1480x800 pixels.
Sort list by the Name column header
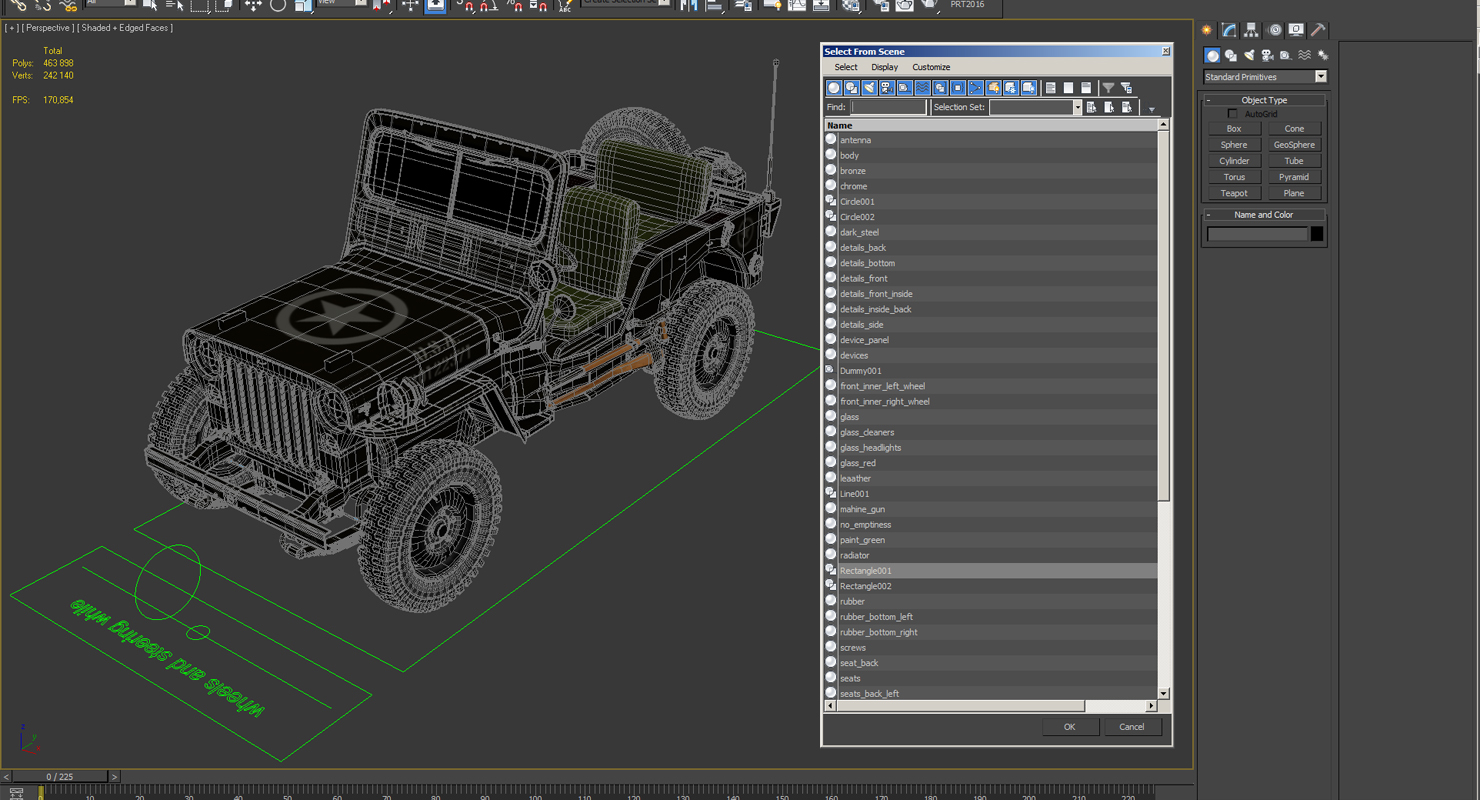click(990, 125)
